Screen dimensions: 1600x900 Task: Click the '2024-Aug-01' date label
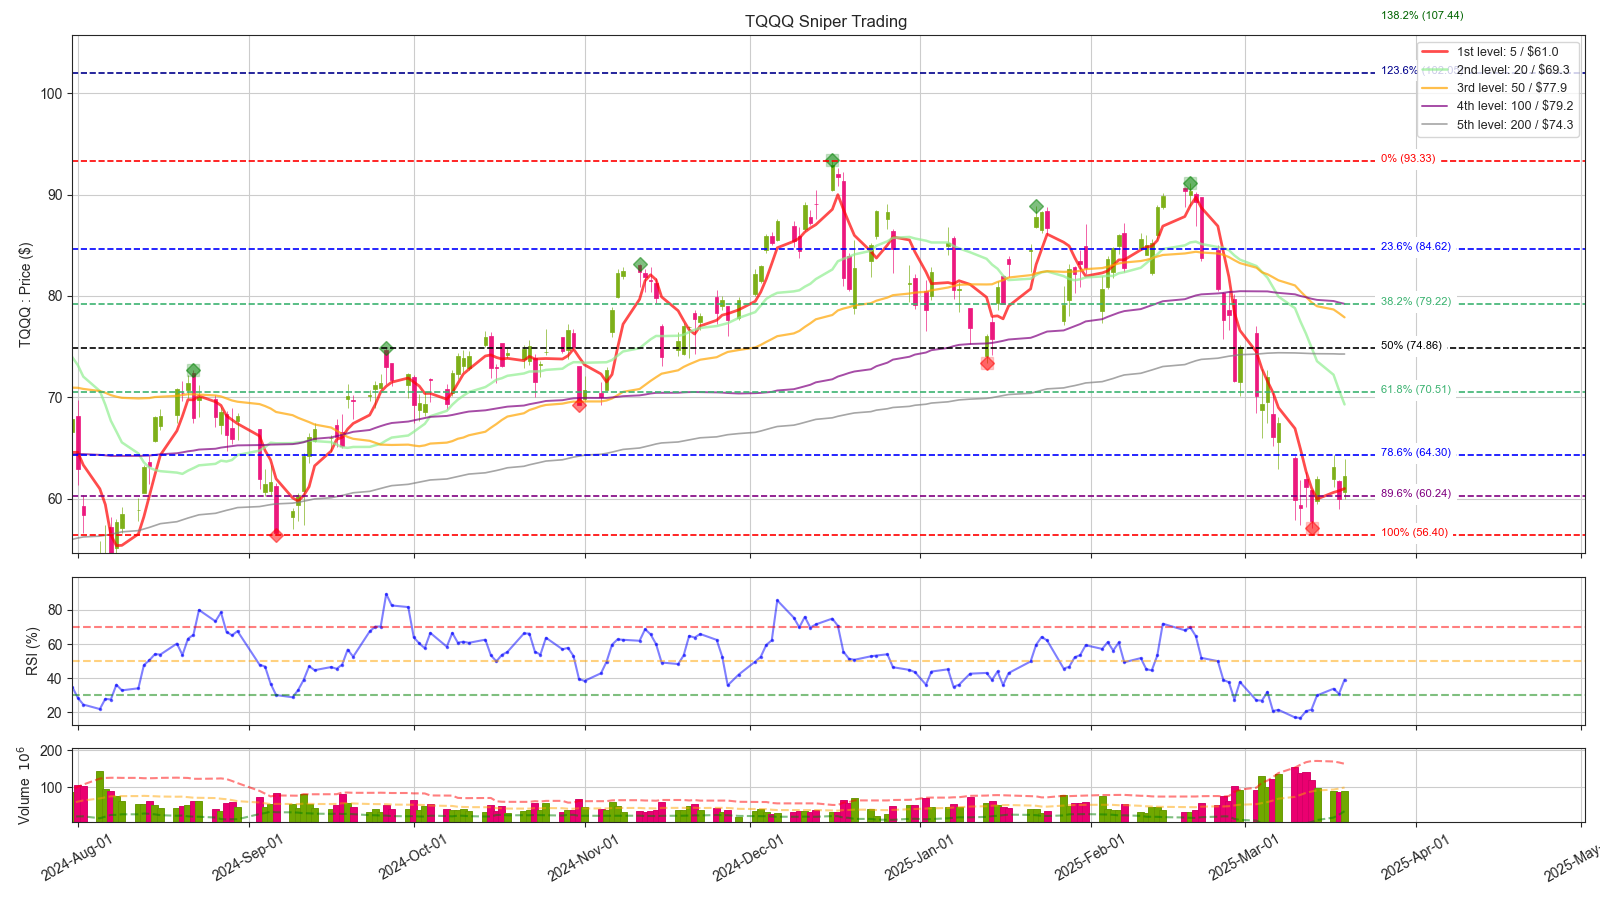pyautogui.click(x=76, y=857)
